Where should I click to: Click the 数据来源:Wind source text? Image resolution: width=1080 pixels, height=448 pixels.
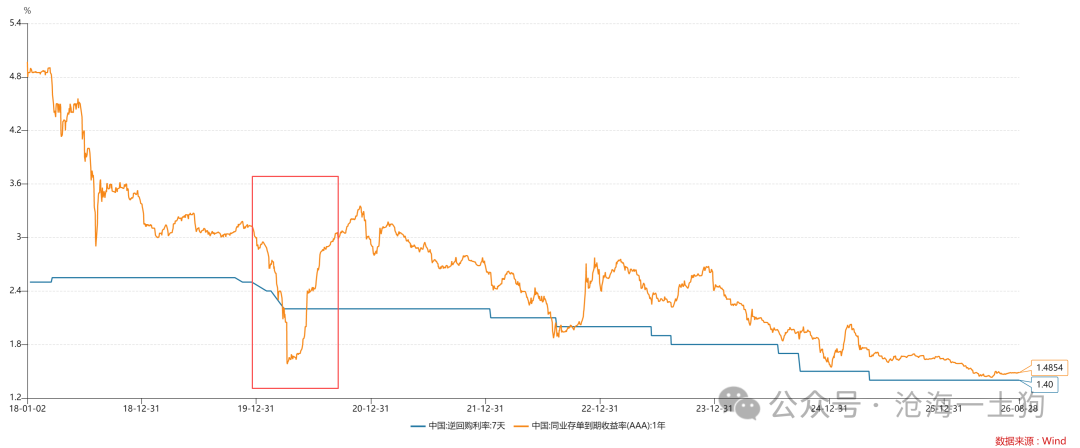[x=1030, y=440]
